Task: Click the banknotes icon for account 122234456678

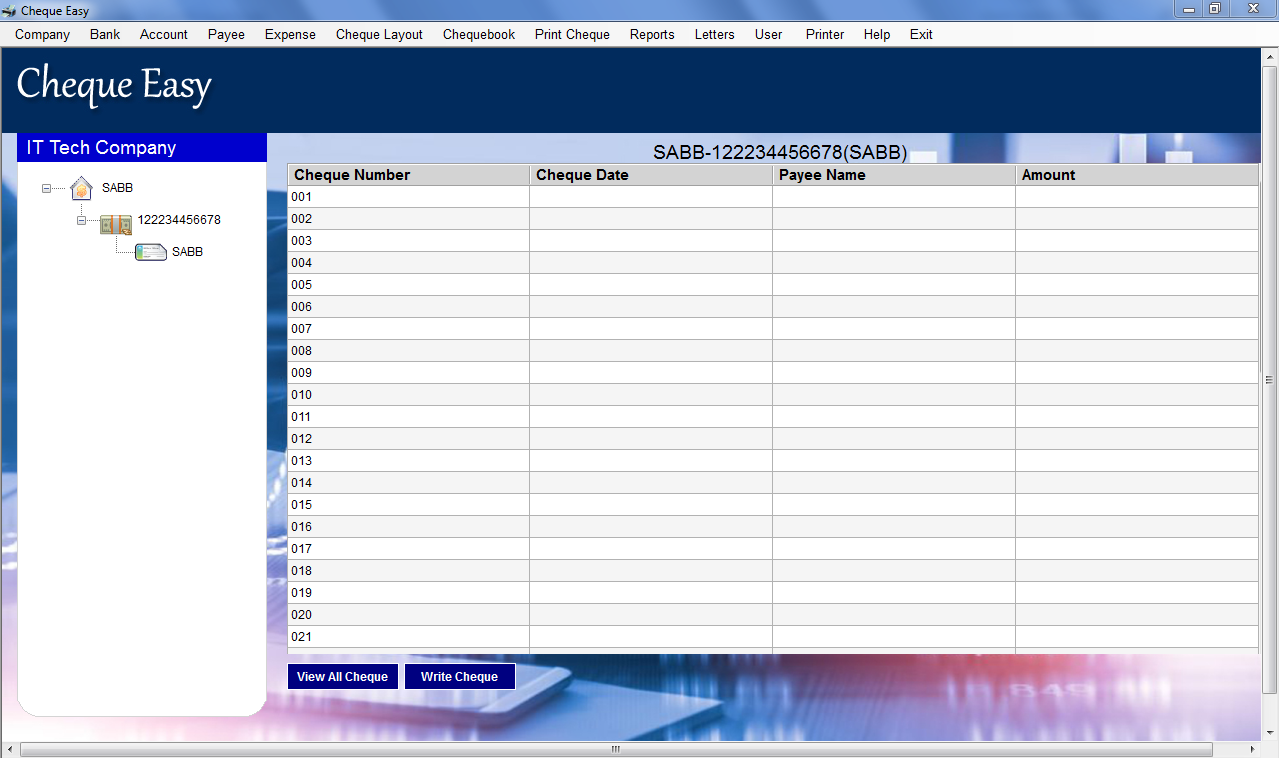Action: click(x=115, y=224)
